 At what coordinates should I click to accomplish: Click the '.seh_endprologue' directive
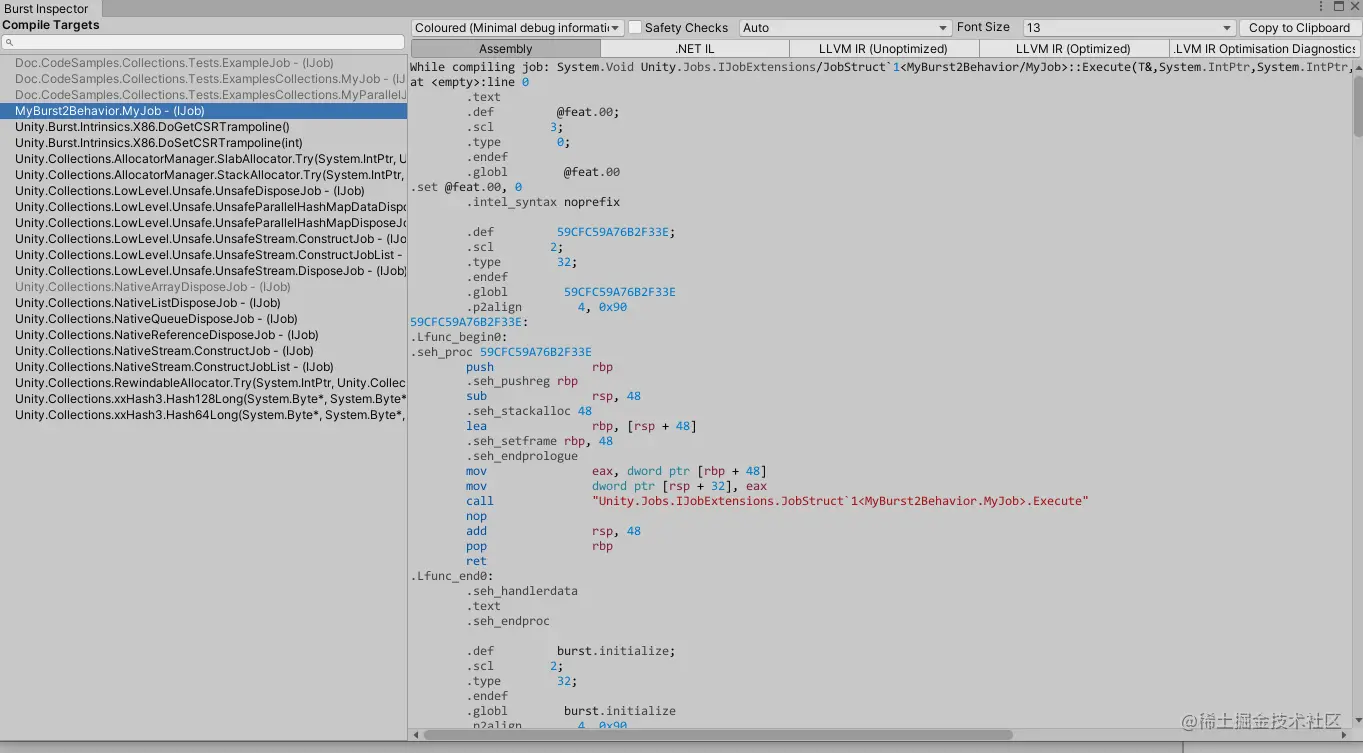[x=522, y=456]
